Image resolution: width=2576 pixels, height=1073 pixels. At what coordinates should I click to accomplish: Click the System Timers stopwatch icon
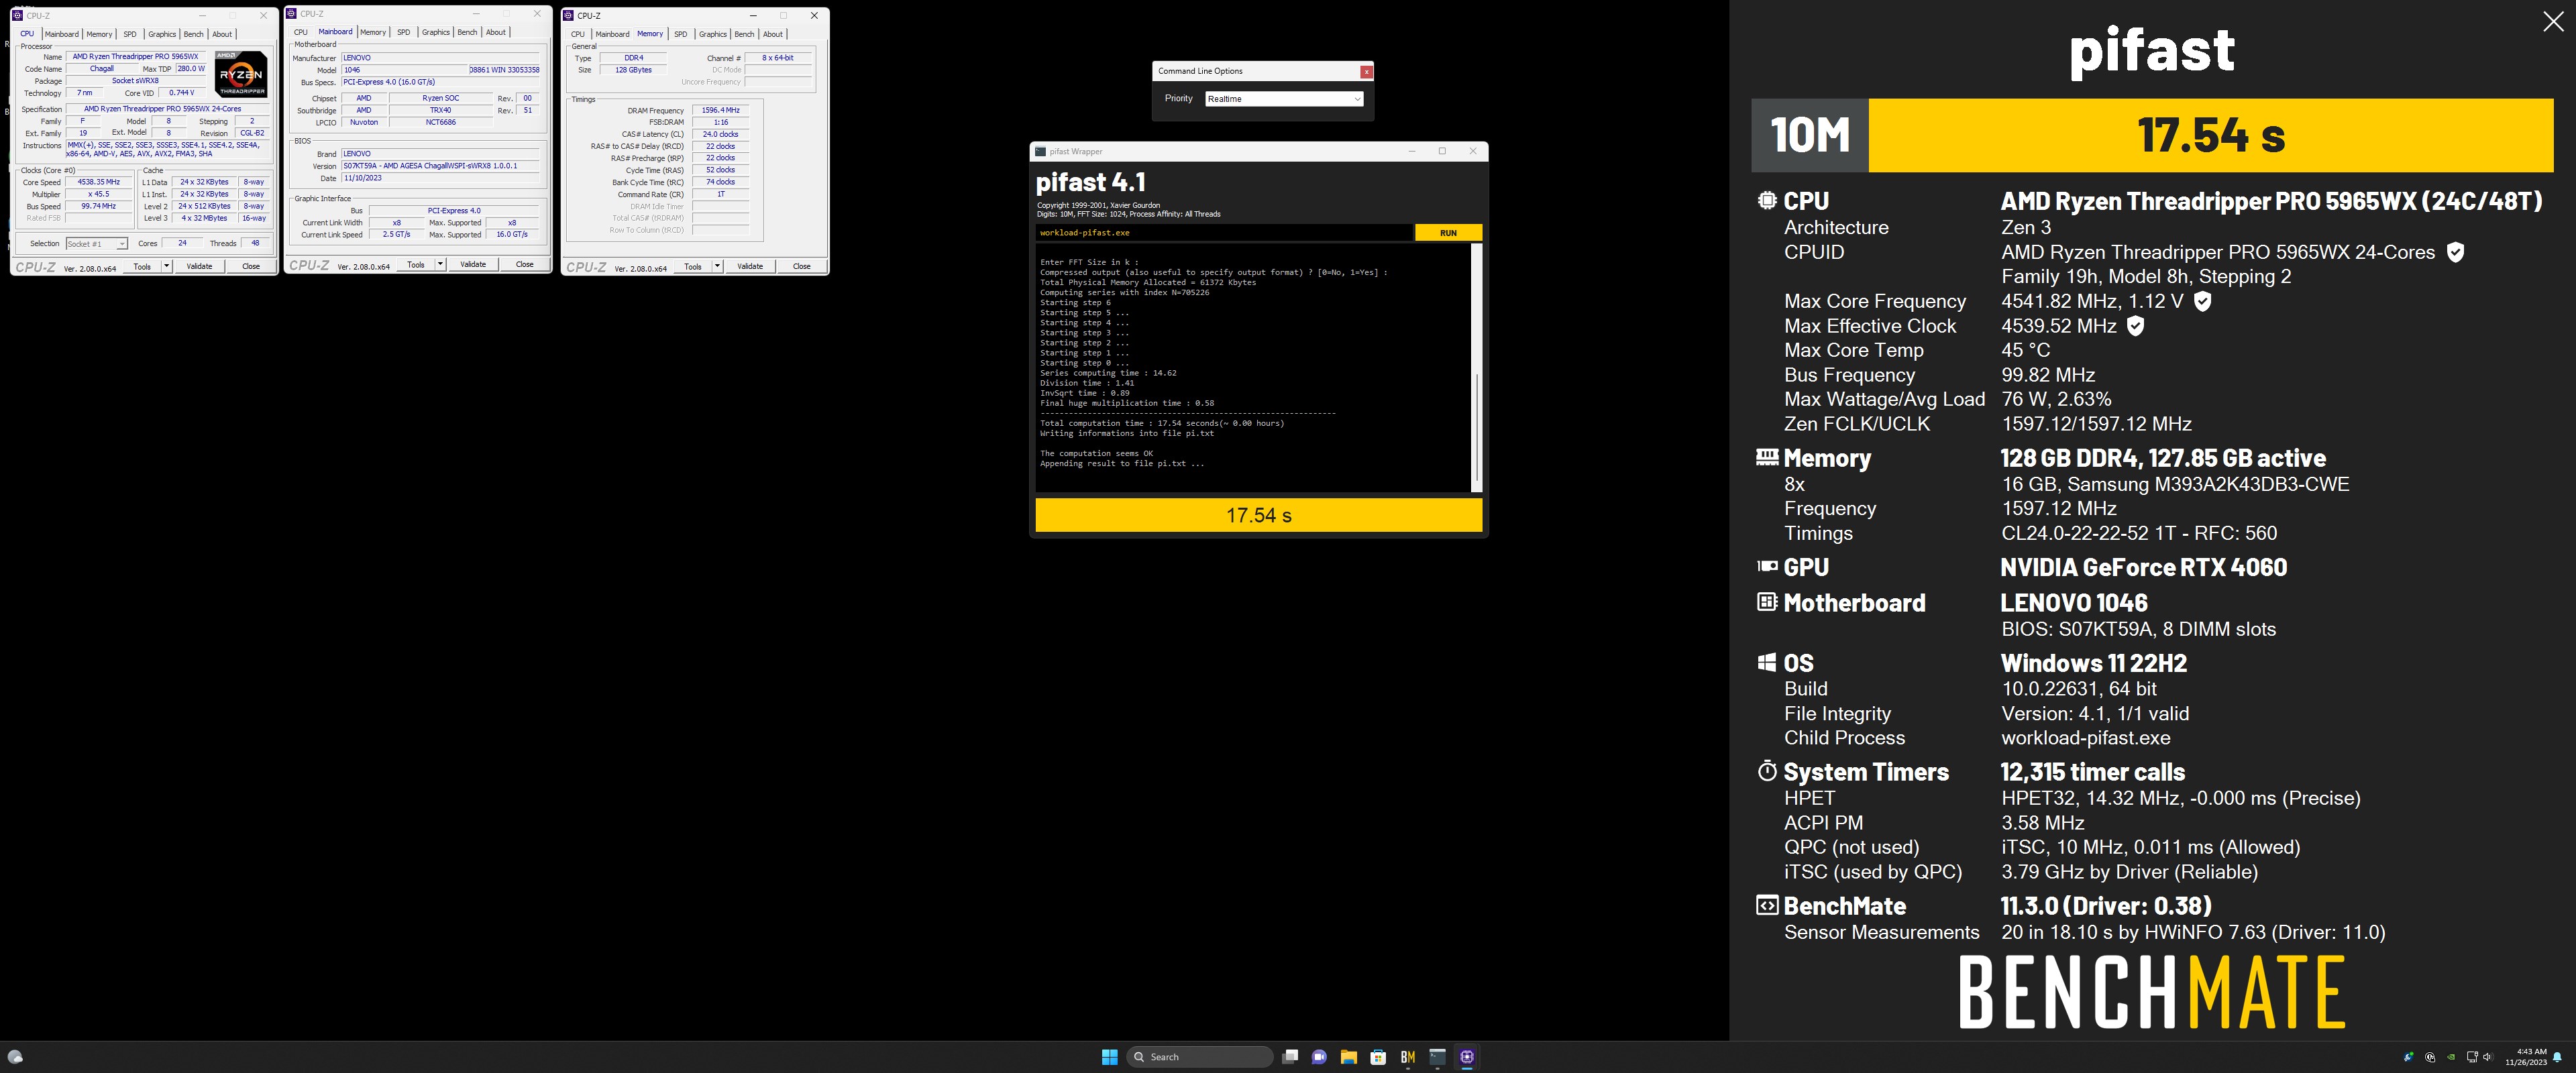click(x=1767, y=771)
